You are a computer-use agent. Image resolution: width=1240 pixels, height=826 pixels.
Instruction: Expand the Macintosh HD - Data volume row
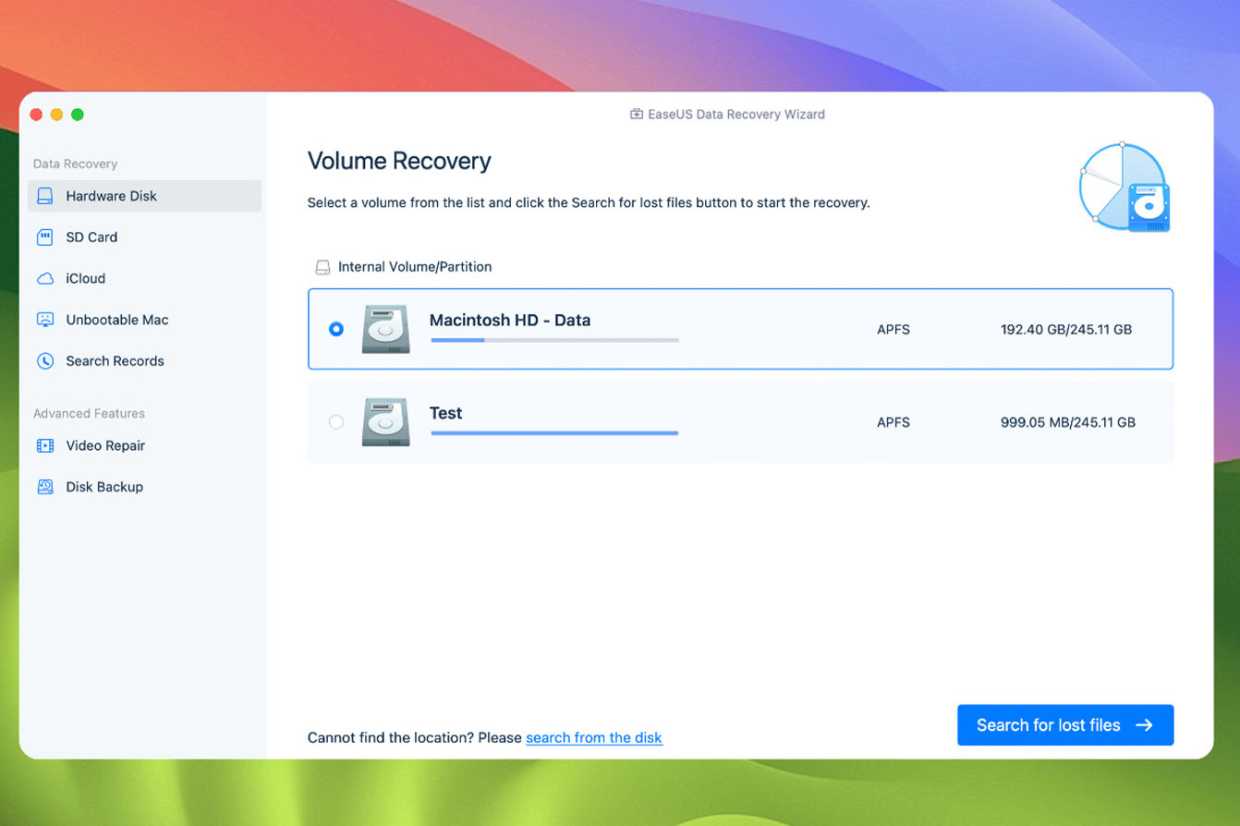740,329
